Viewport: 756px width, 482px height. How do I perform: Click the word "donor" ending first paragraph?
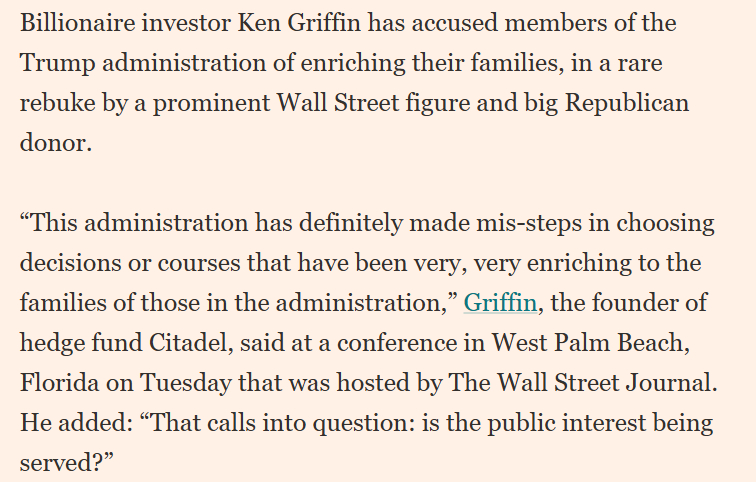52,143
